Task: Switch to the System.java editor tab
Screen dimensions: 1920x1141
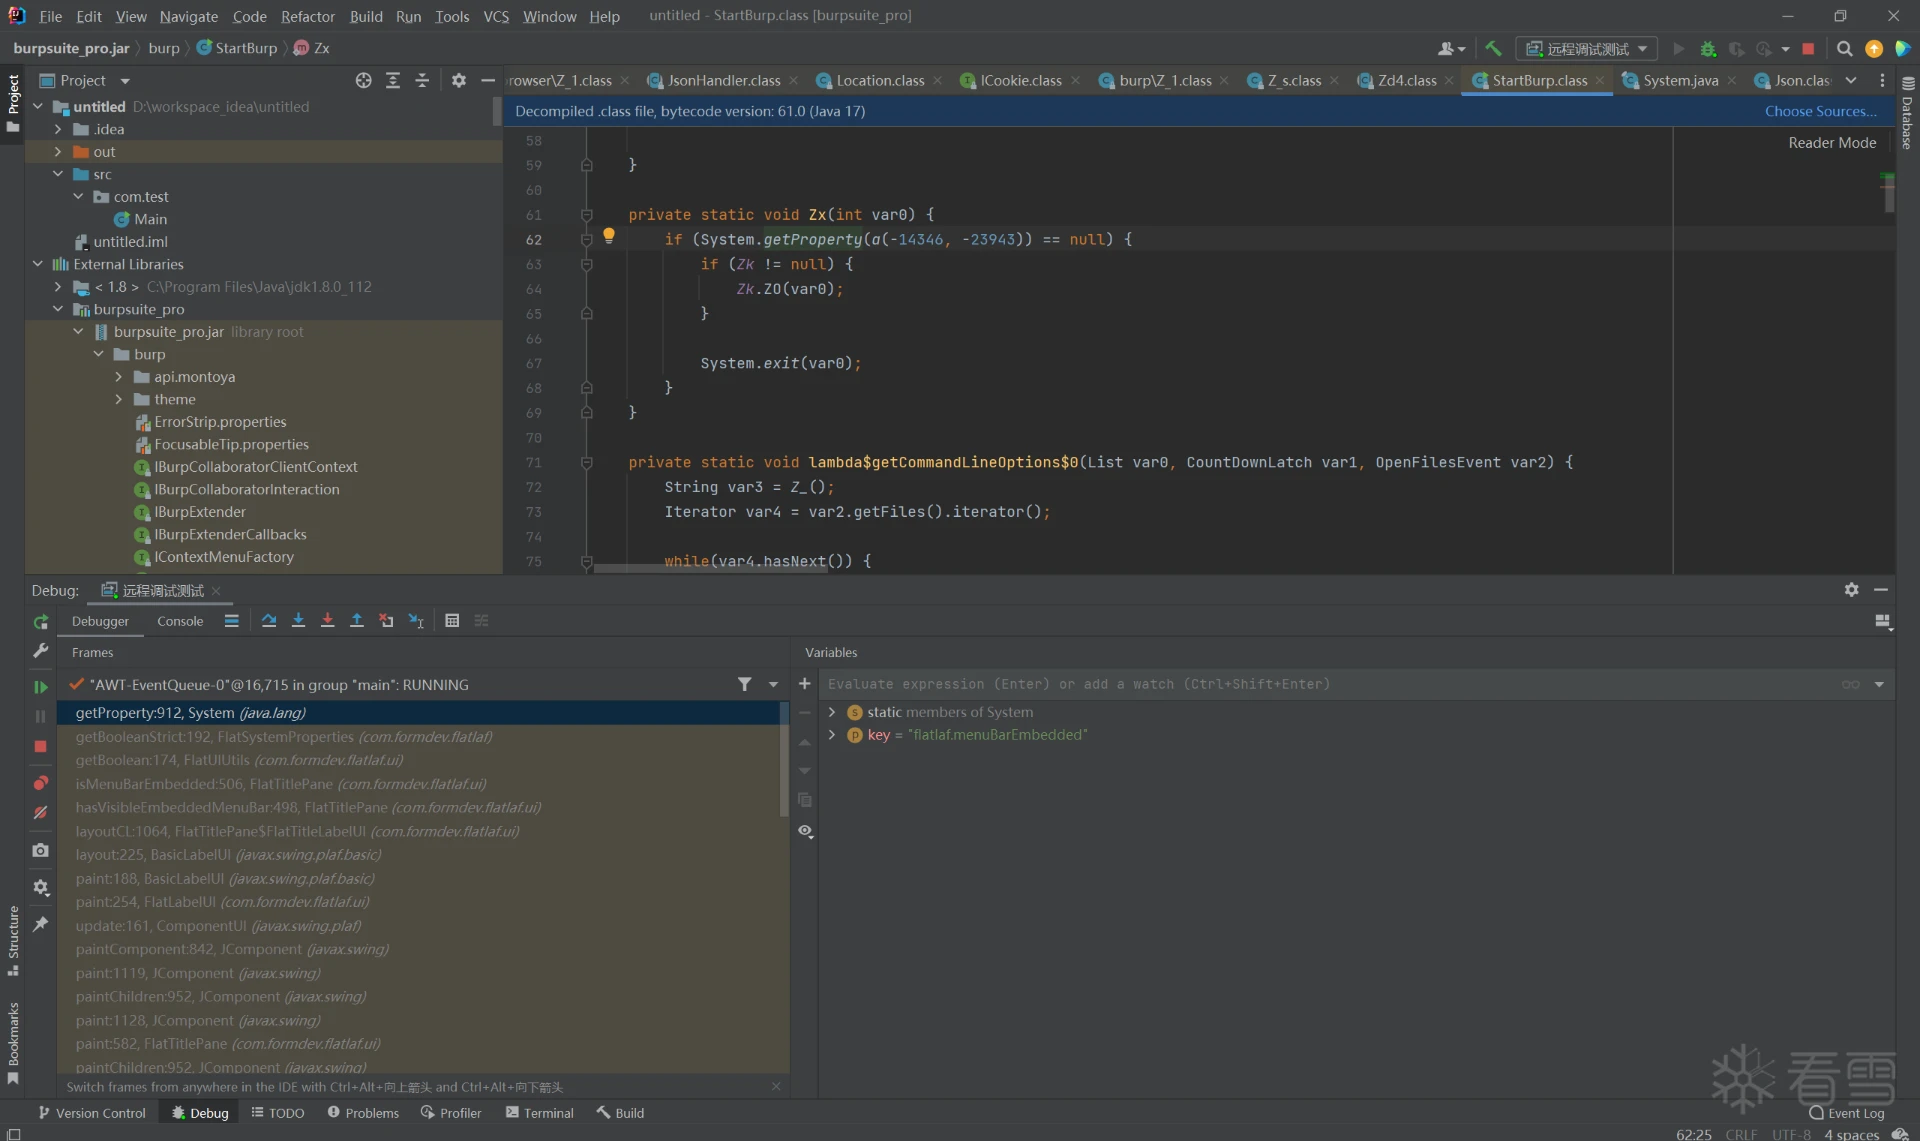Action: [x=1680, y=80]
